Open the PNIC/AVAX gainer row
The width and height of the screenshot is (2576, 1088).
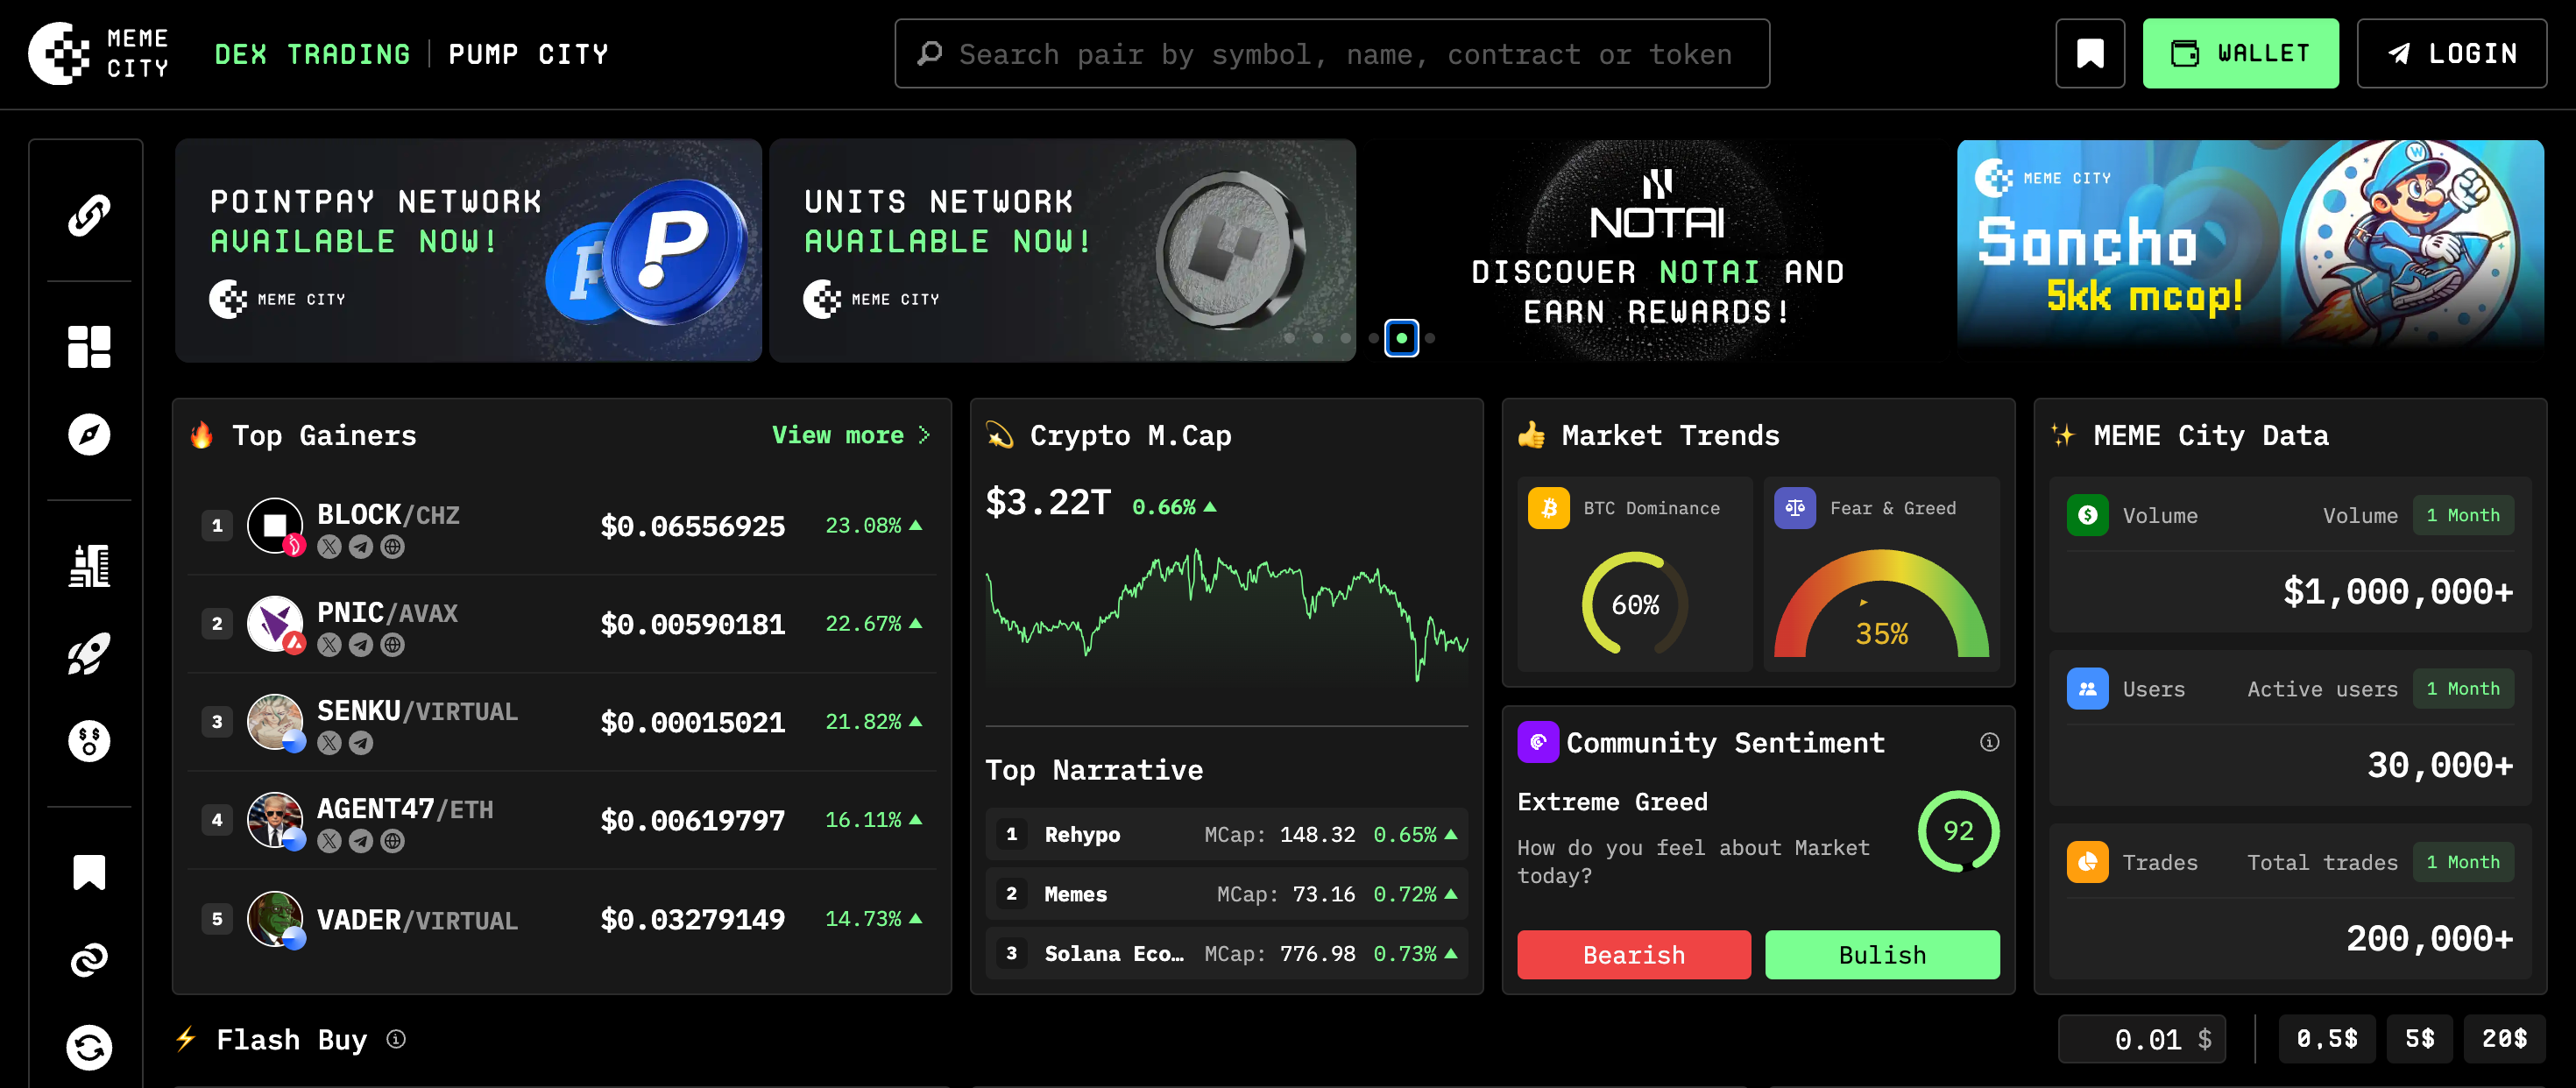tap(562, 624)
